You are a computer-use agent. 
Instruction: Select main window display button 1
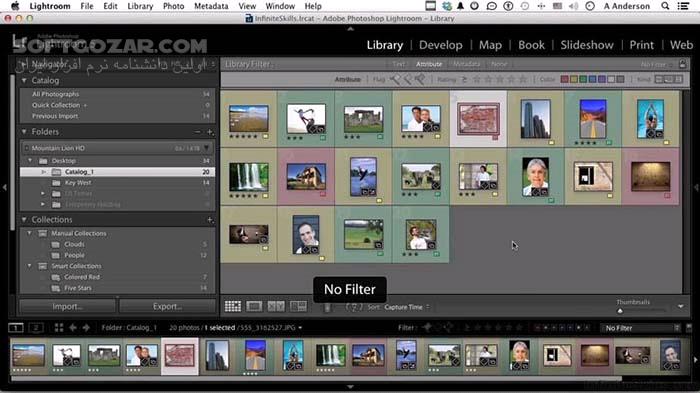click(16, 328)
